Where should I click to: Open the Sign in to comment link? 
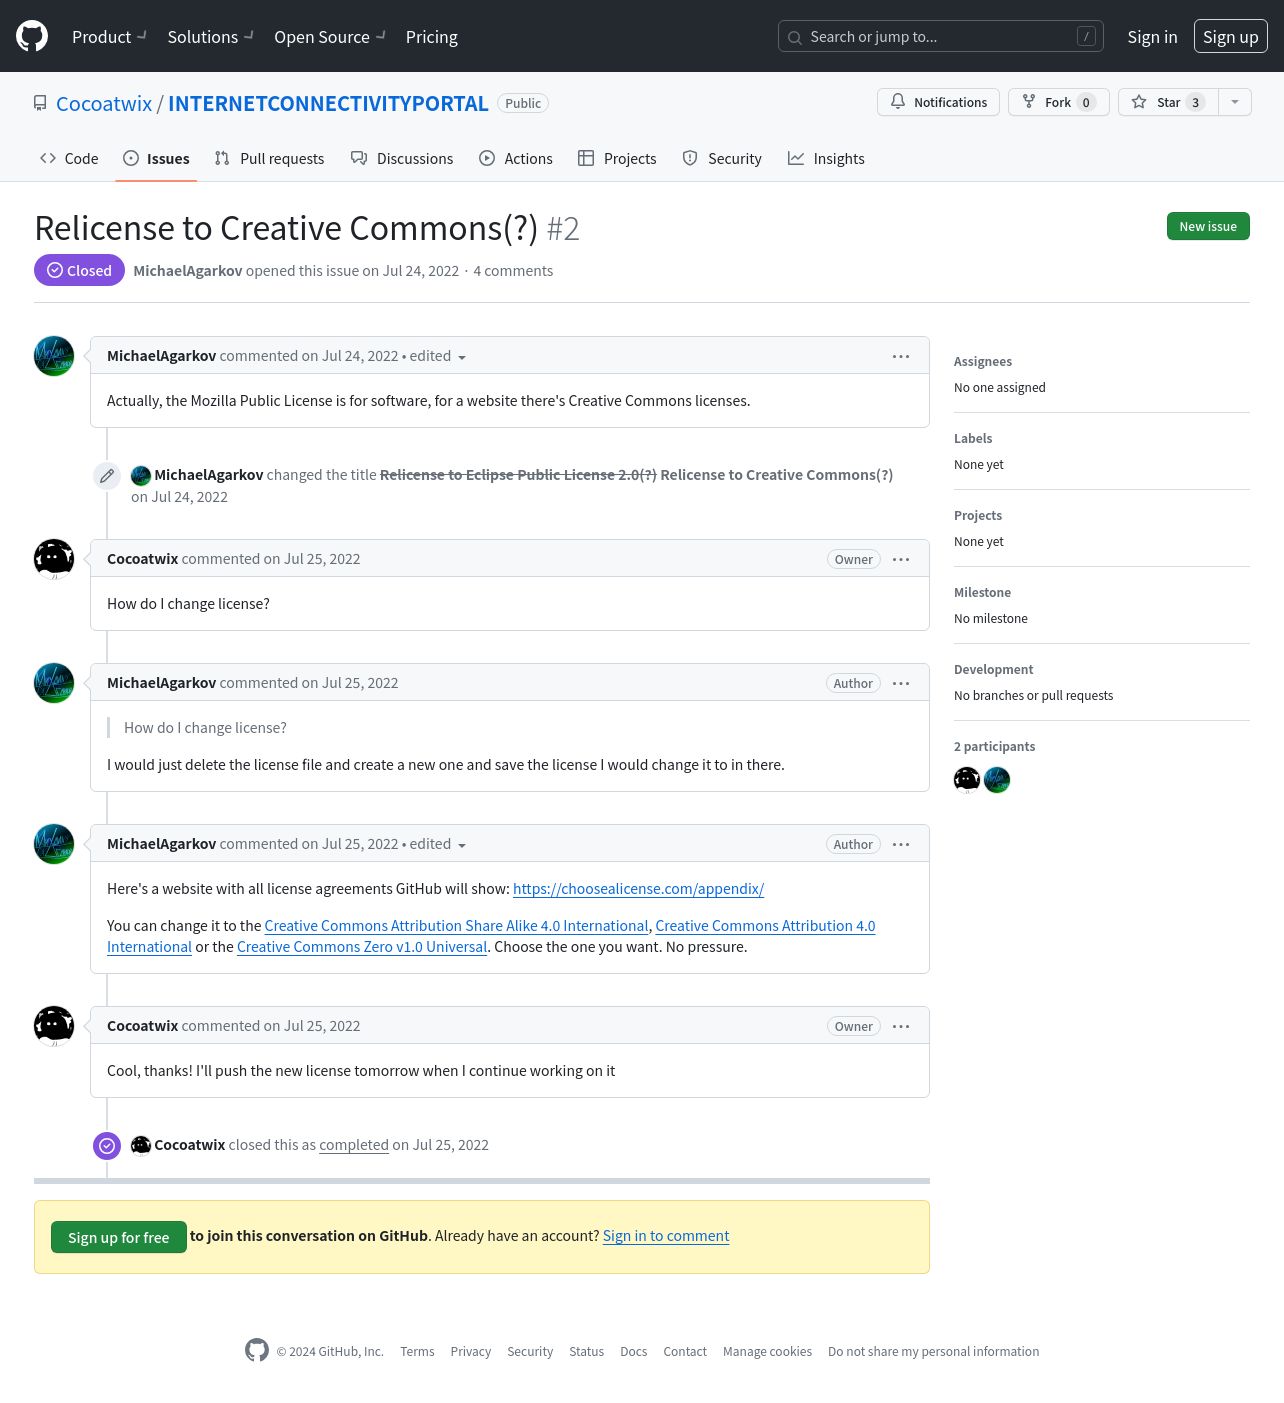click(666, 1236)
